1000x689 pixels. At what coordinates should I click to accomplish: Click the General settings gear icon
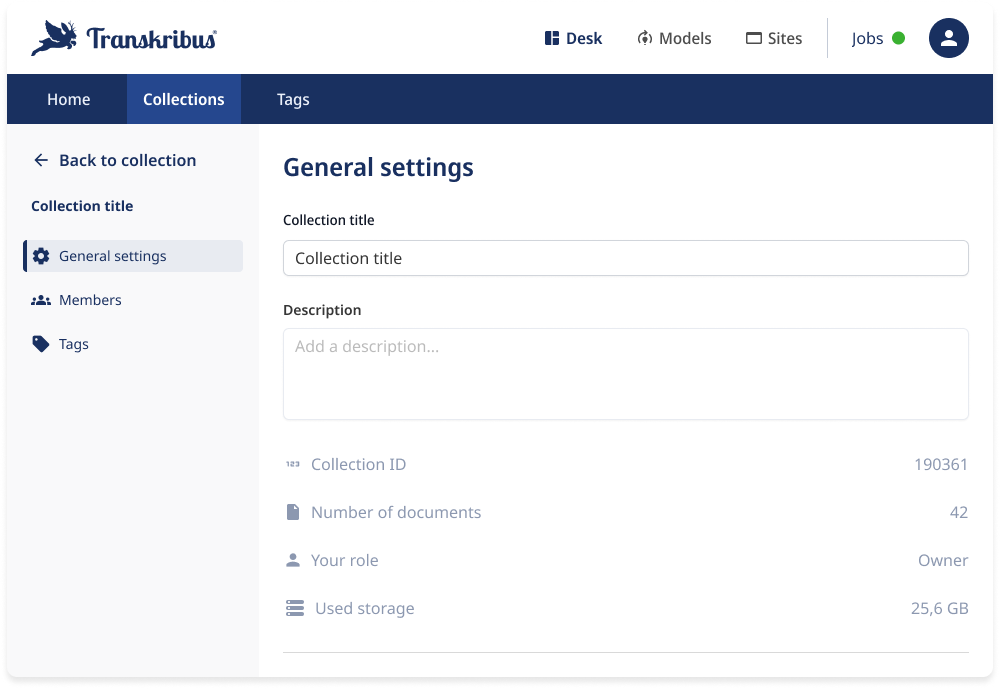(40, 256)
